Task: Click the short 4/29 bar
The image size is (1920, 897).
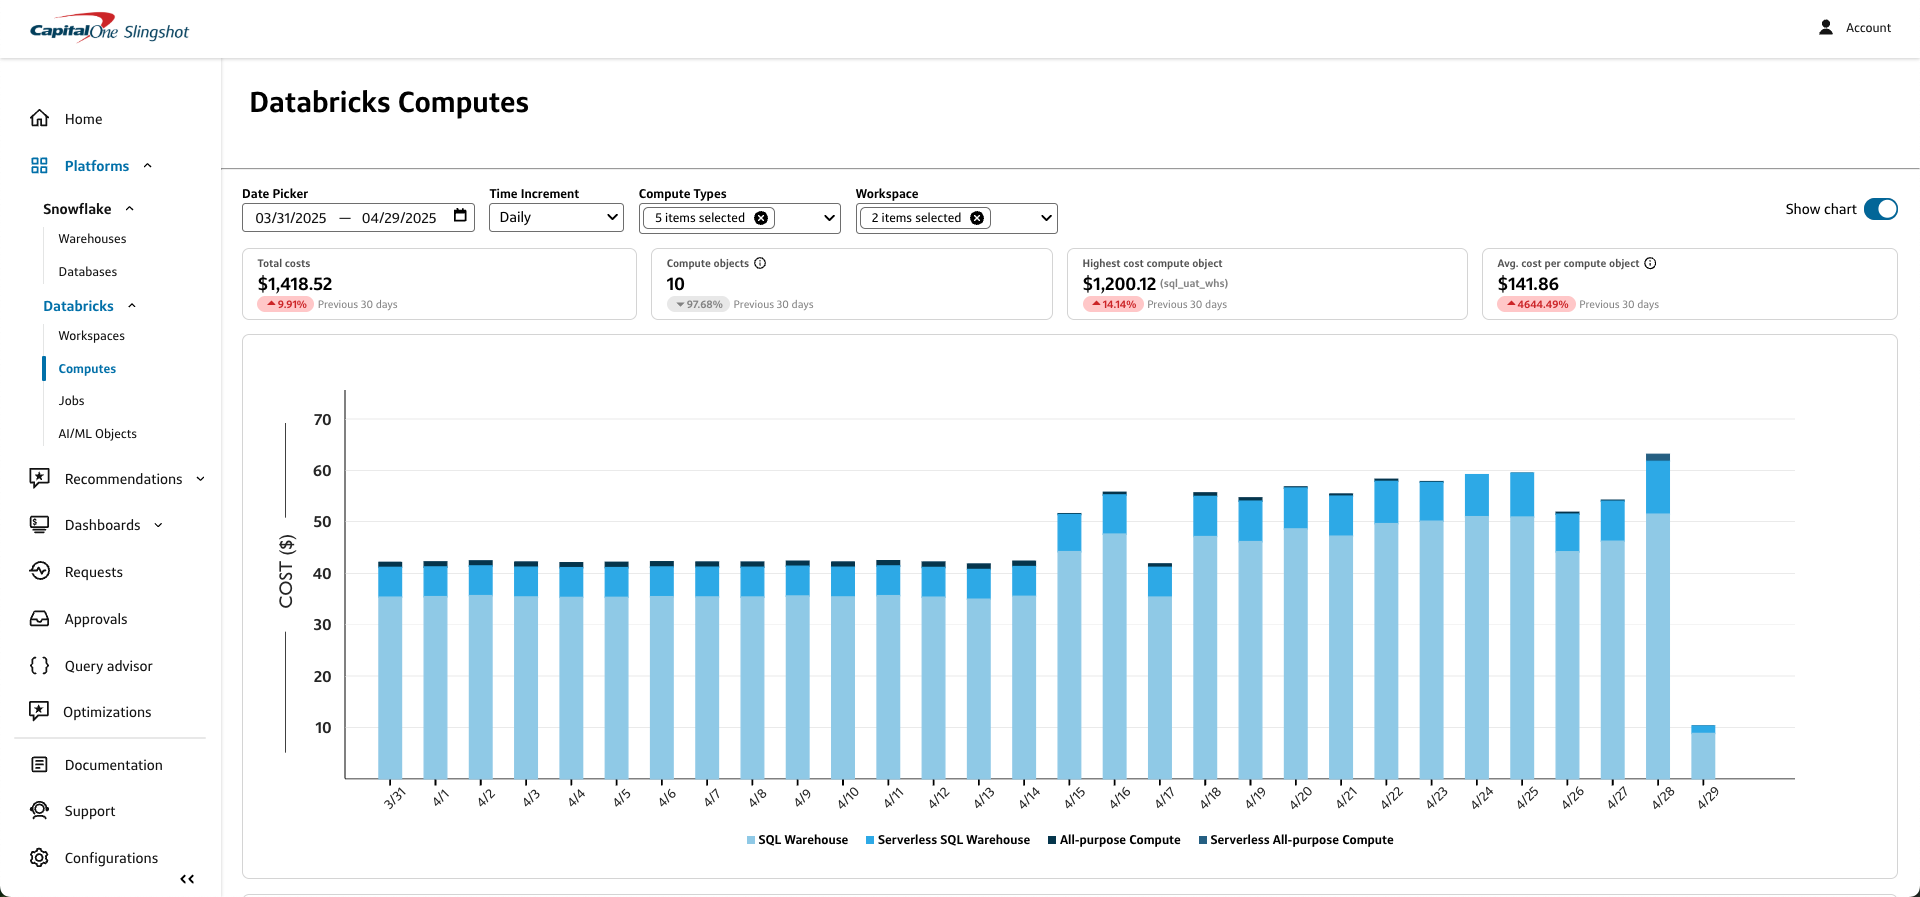Action: click(x=1703, y=752)
